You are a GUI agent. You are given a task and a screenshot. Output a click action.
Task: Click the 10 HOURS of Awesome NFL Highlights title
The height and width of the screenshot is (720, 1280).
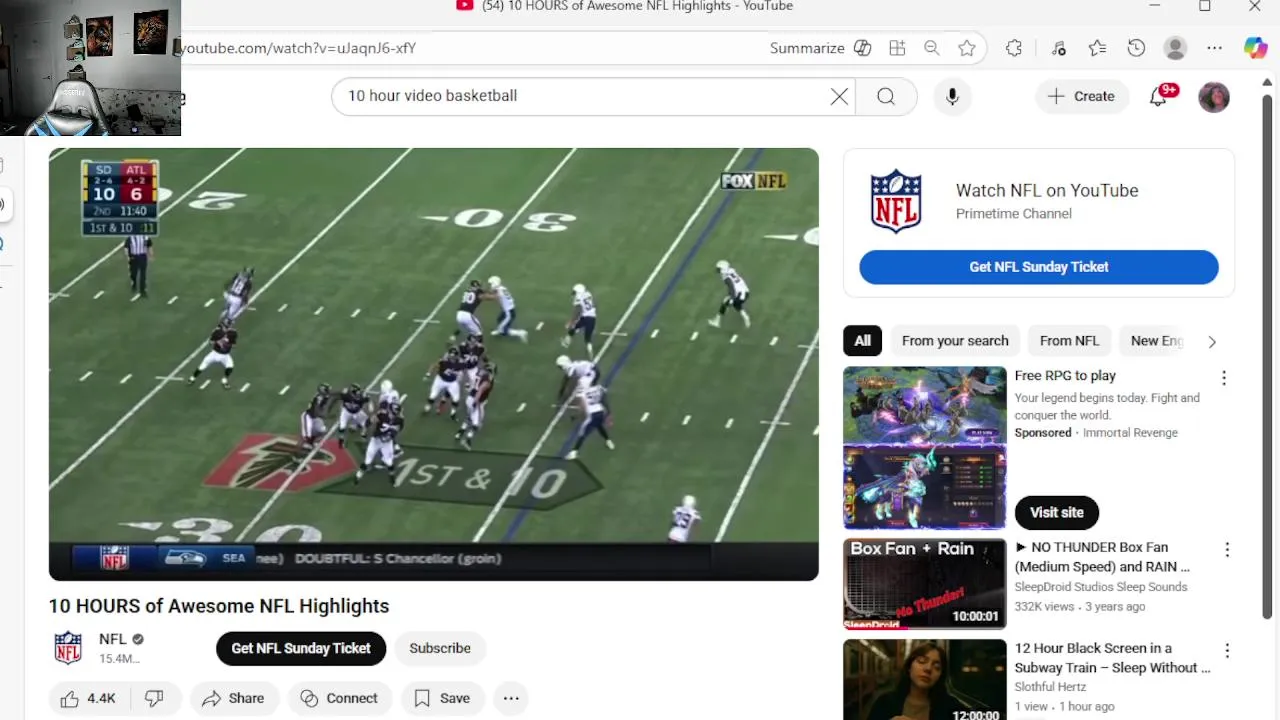click(x=219, y=606)
